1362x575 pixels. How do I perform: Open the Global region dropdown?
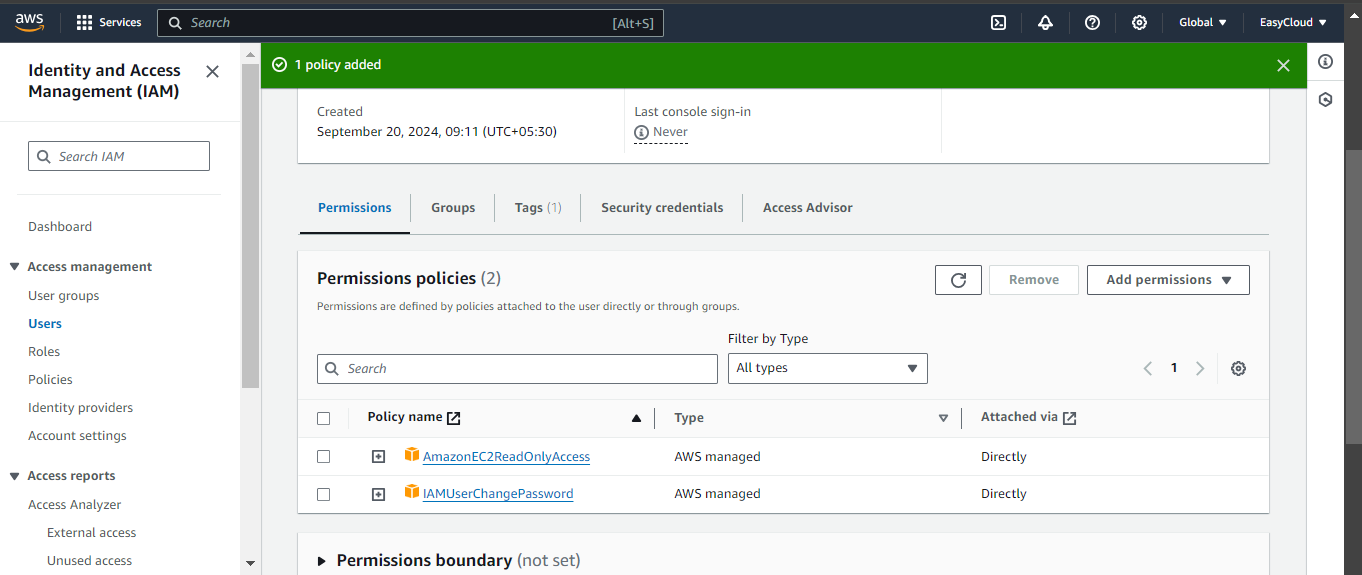(x=1203, y=22)
